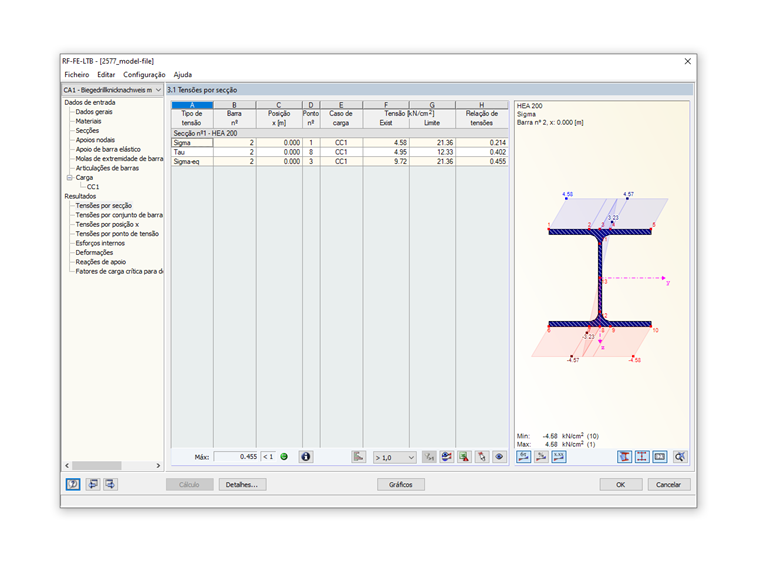Open the > 1,0 filter dropdown
Viewport: 760px width, 570px height.
[395, 457]
